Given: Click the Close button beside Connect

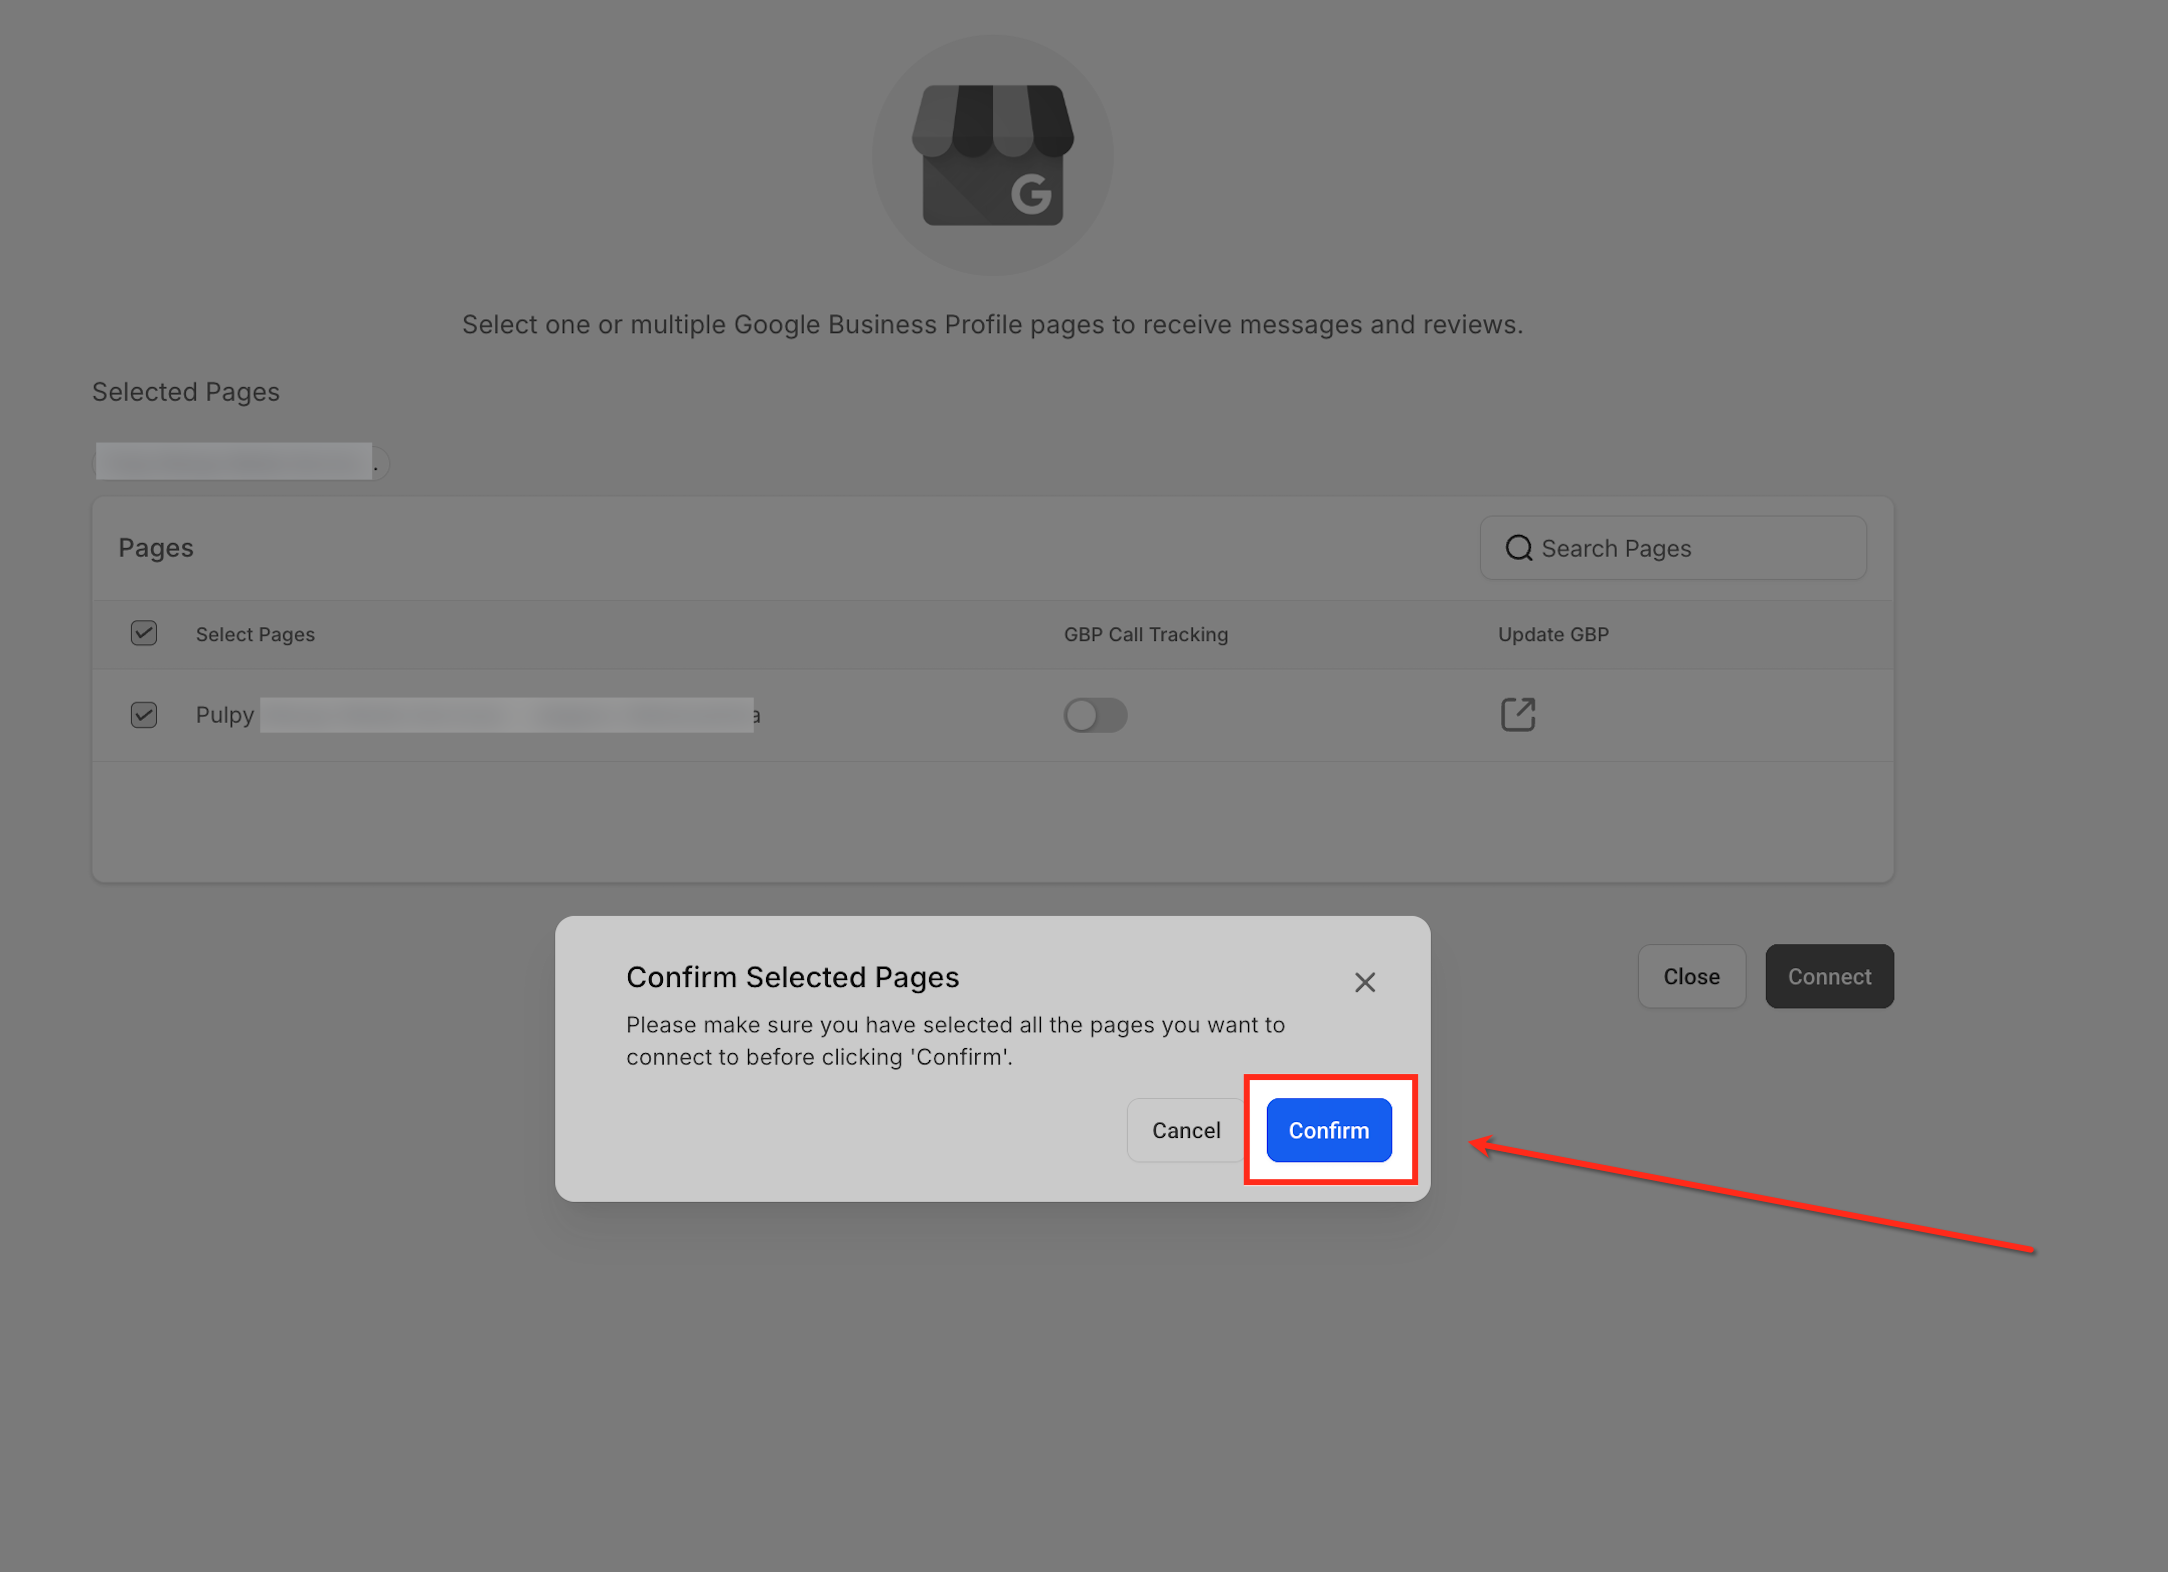Looking at the screenshot, I should pyautogui.click(x=1691, y=976).
